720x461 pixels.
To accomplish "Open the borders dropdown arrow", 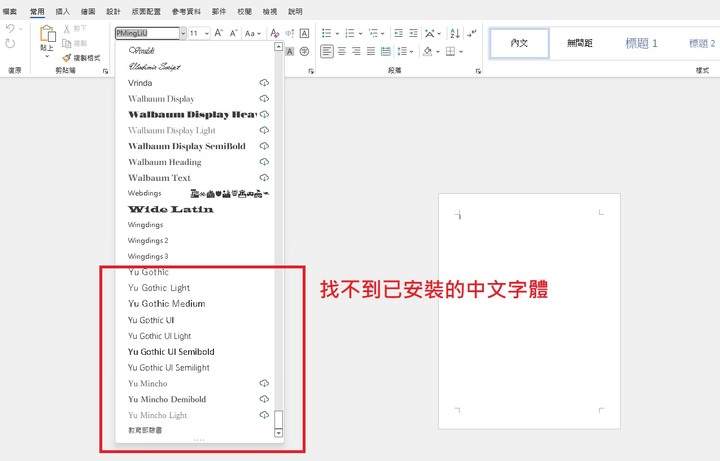I will (x=461, y=51).
